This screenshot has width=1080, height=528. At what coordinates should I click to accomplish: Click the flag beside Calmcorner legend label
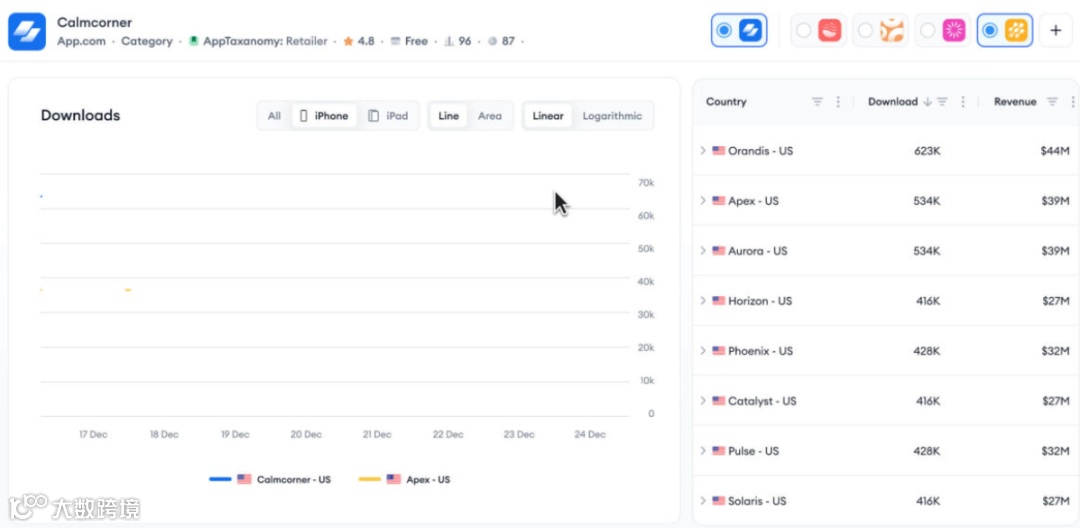(244, 479)
